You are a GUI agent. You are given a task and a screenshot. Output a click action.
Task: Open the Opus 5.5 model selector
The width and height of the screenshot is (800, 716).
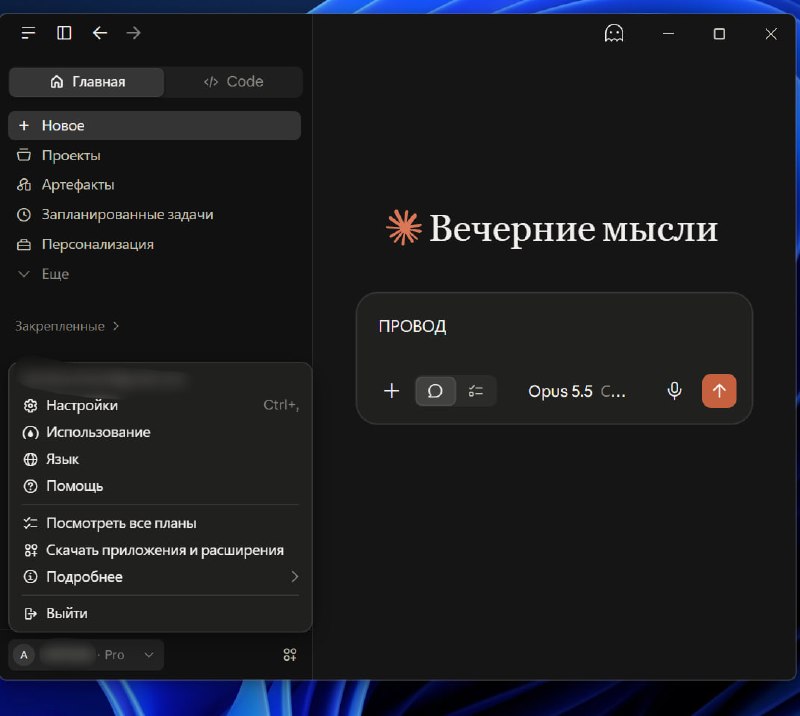pyautogui.click(x=577, y=391)
